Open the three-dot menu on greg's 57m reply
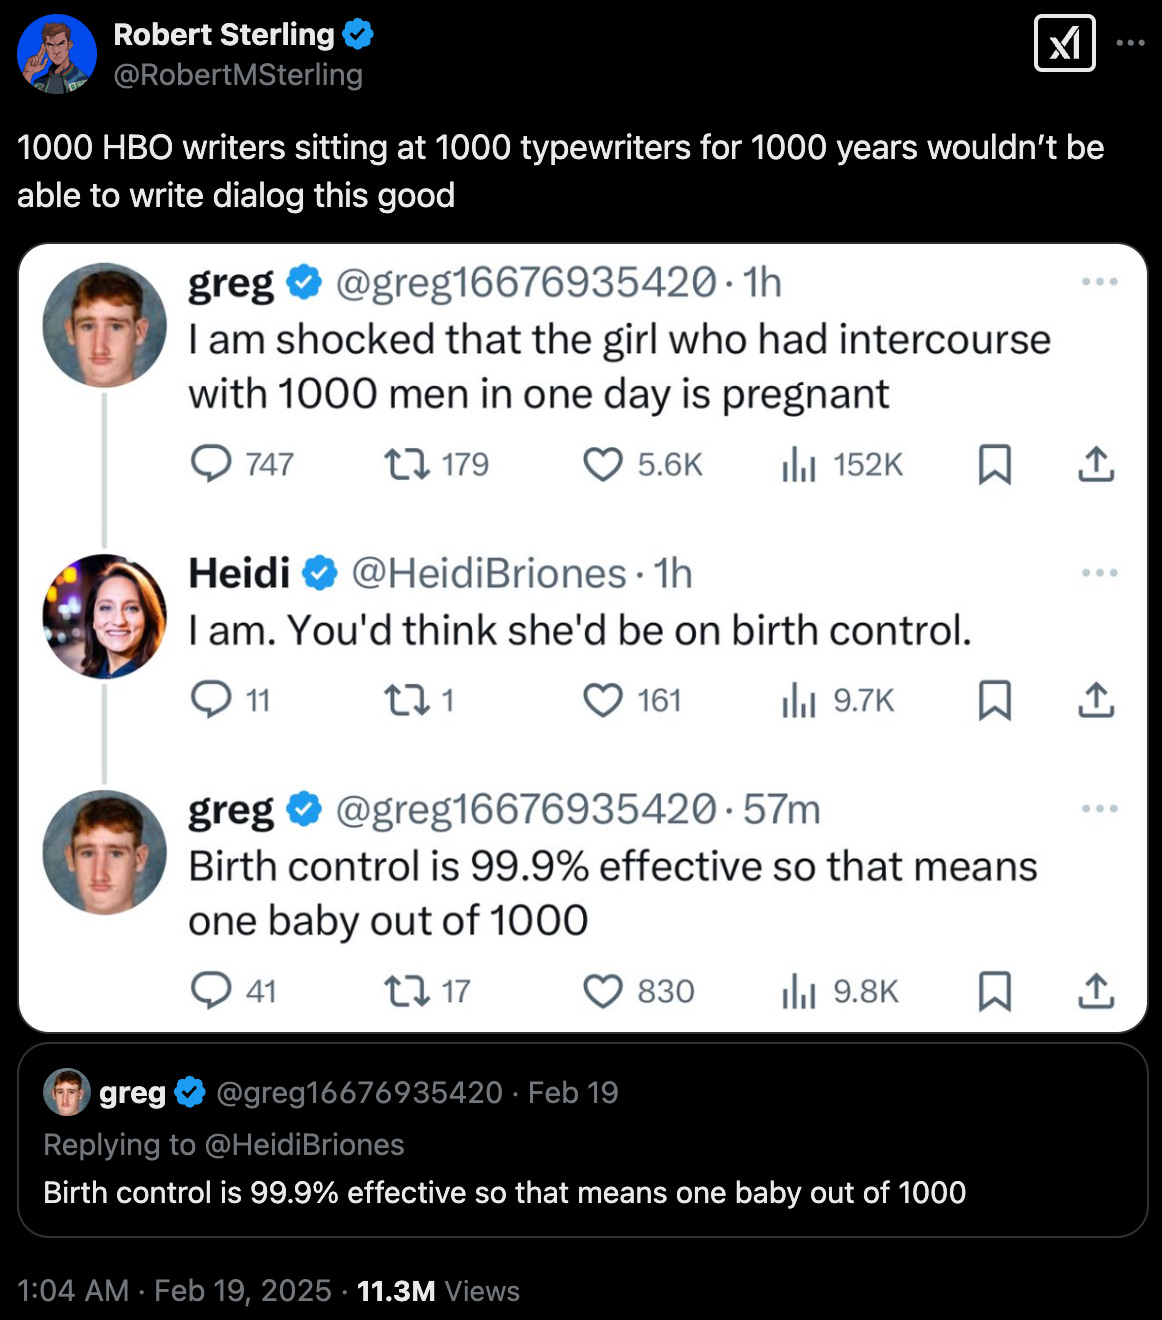 click(1099, 809)
